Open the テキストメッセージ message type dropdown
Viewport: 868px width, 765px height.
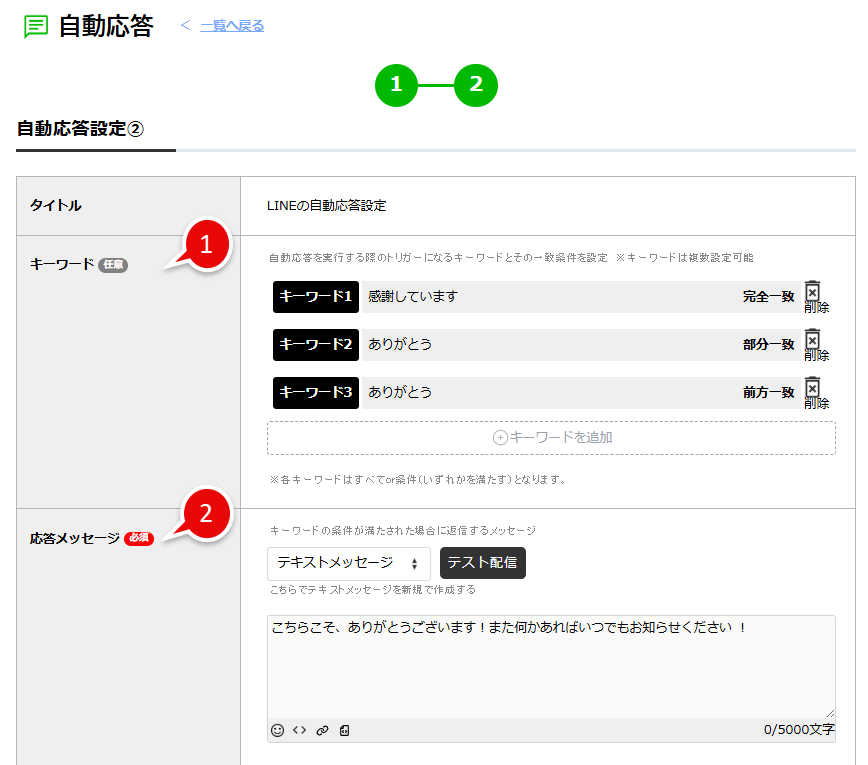tap(348, 563)
